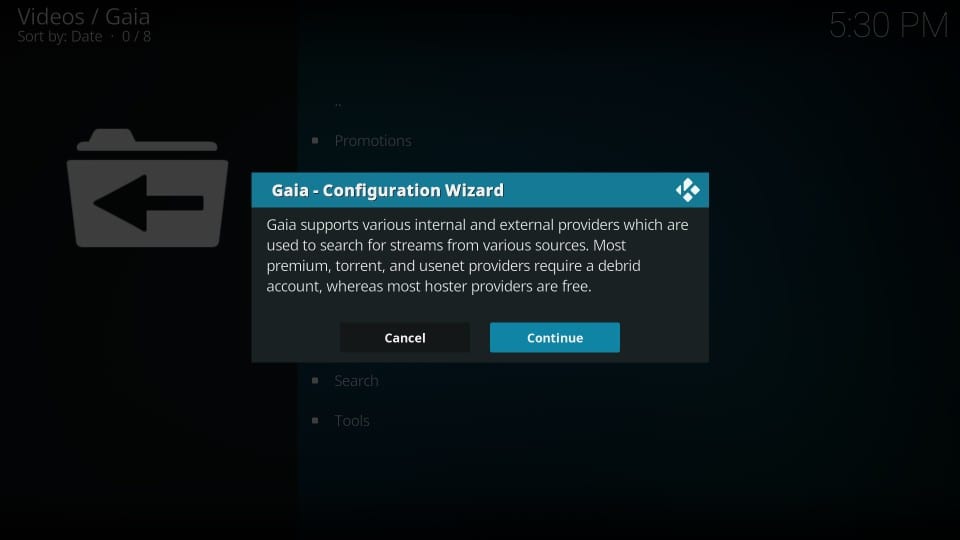This screenshot has width=960, height=540.
Task: Click the Continue button in the wizard
Action: 555,337
